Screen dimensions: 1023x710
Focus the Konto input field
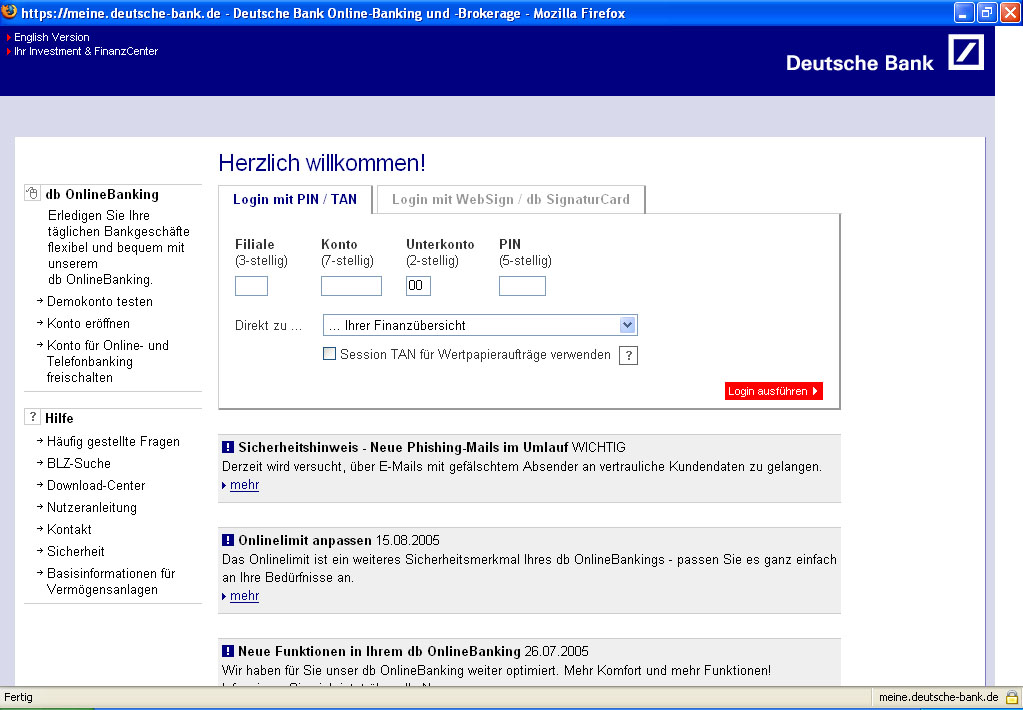[351, 286]
